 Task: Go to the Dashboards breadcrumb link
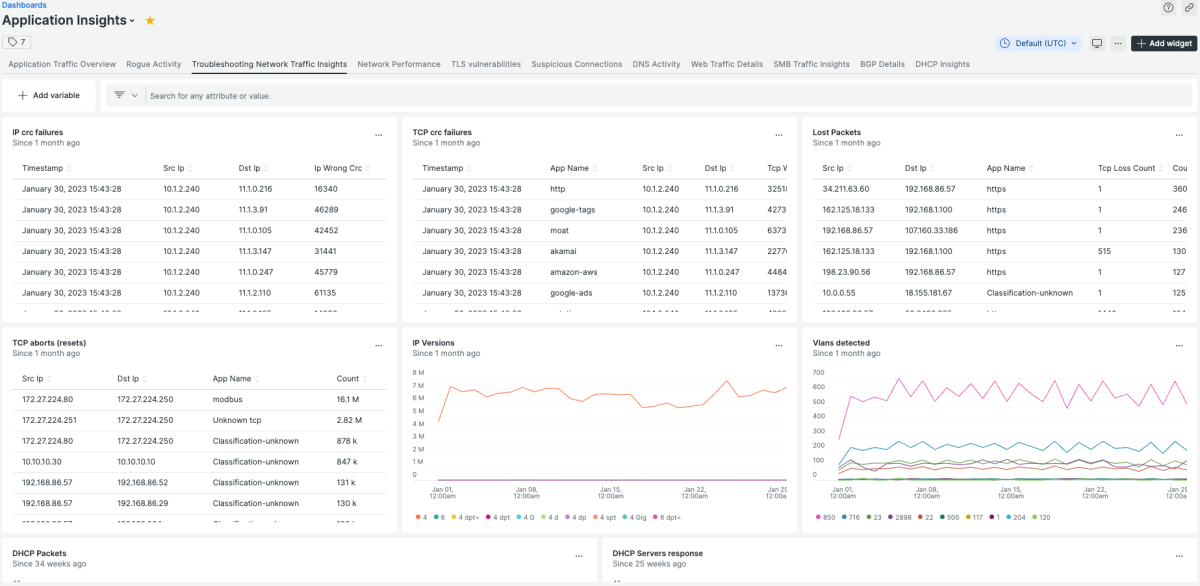click(23, 5)
